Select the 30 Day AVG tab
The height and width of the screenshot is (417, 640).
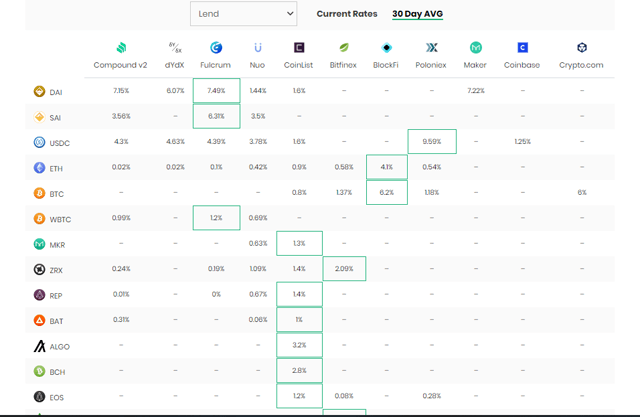click(418, 14)
